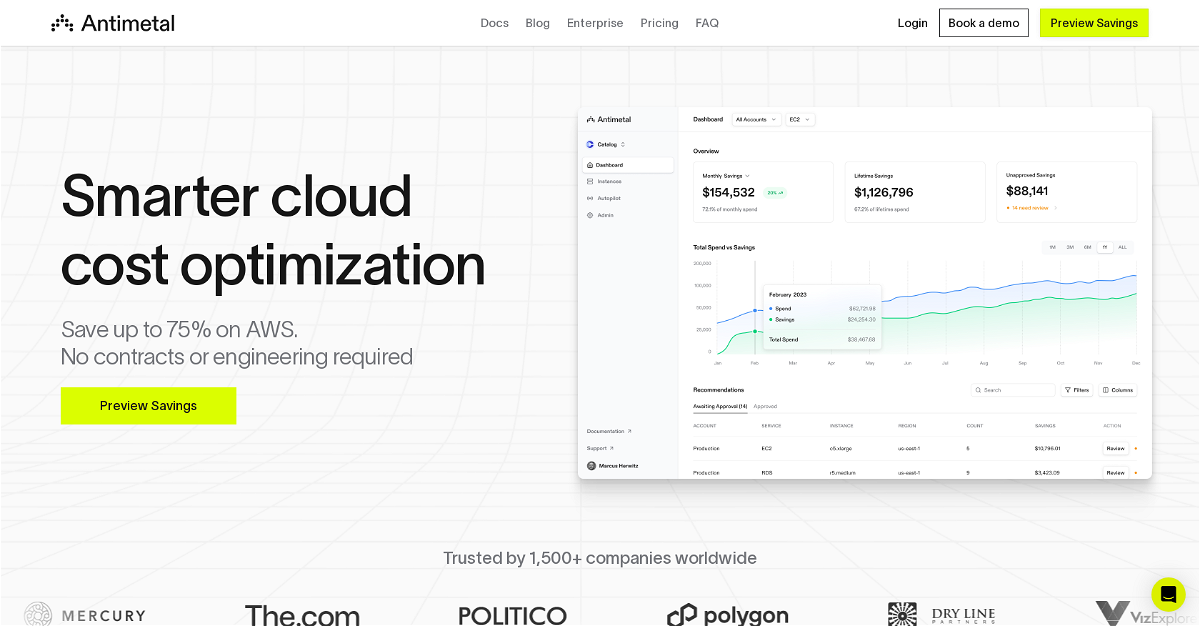This screenshot has height=626, width=1200.
Task: Open the EC2 service dropdown
Action: [800, 119]
